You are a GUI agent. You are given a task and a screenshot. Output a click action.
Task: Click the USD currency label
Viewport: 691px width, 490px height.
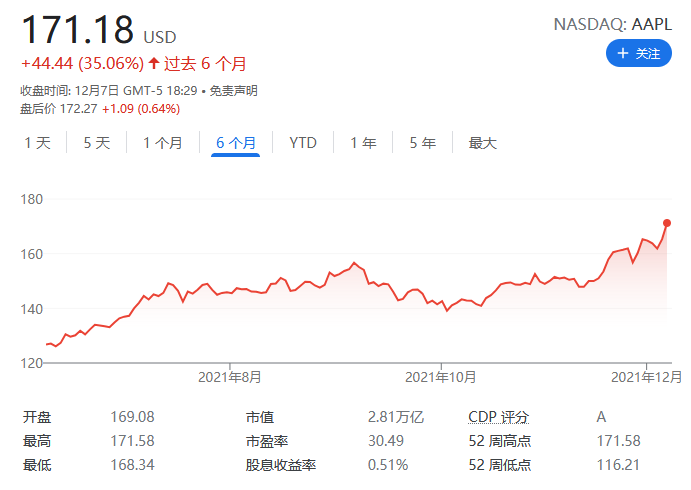click(x=160, y=37)
